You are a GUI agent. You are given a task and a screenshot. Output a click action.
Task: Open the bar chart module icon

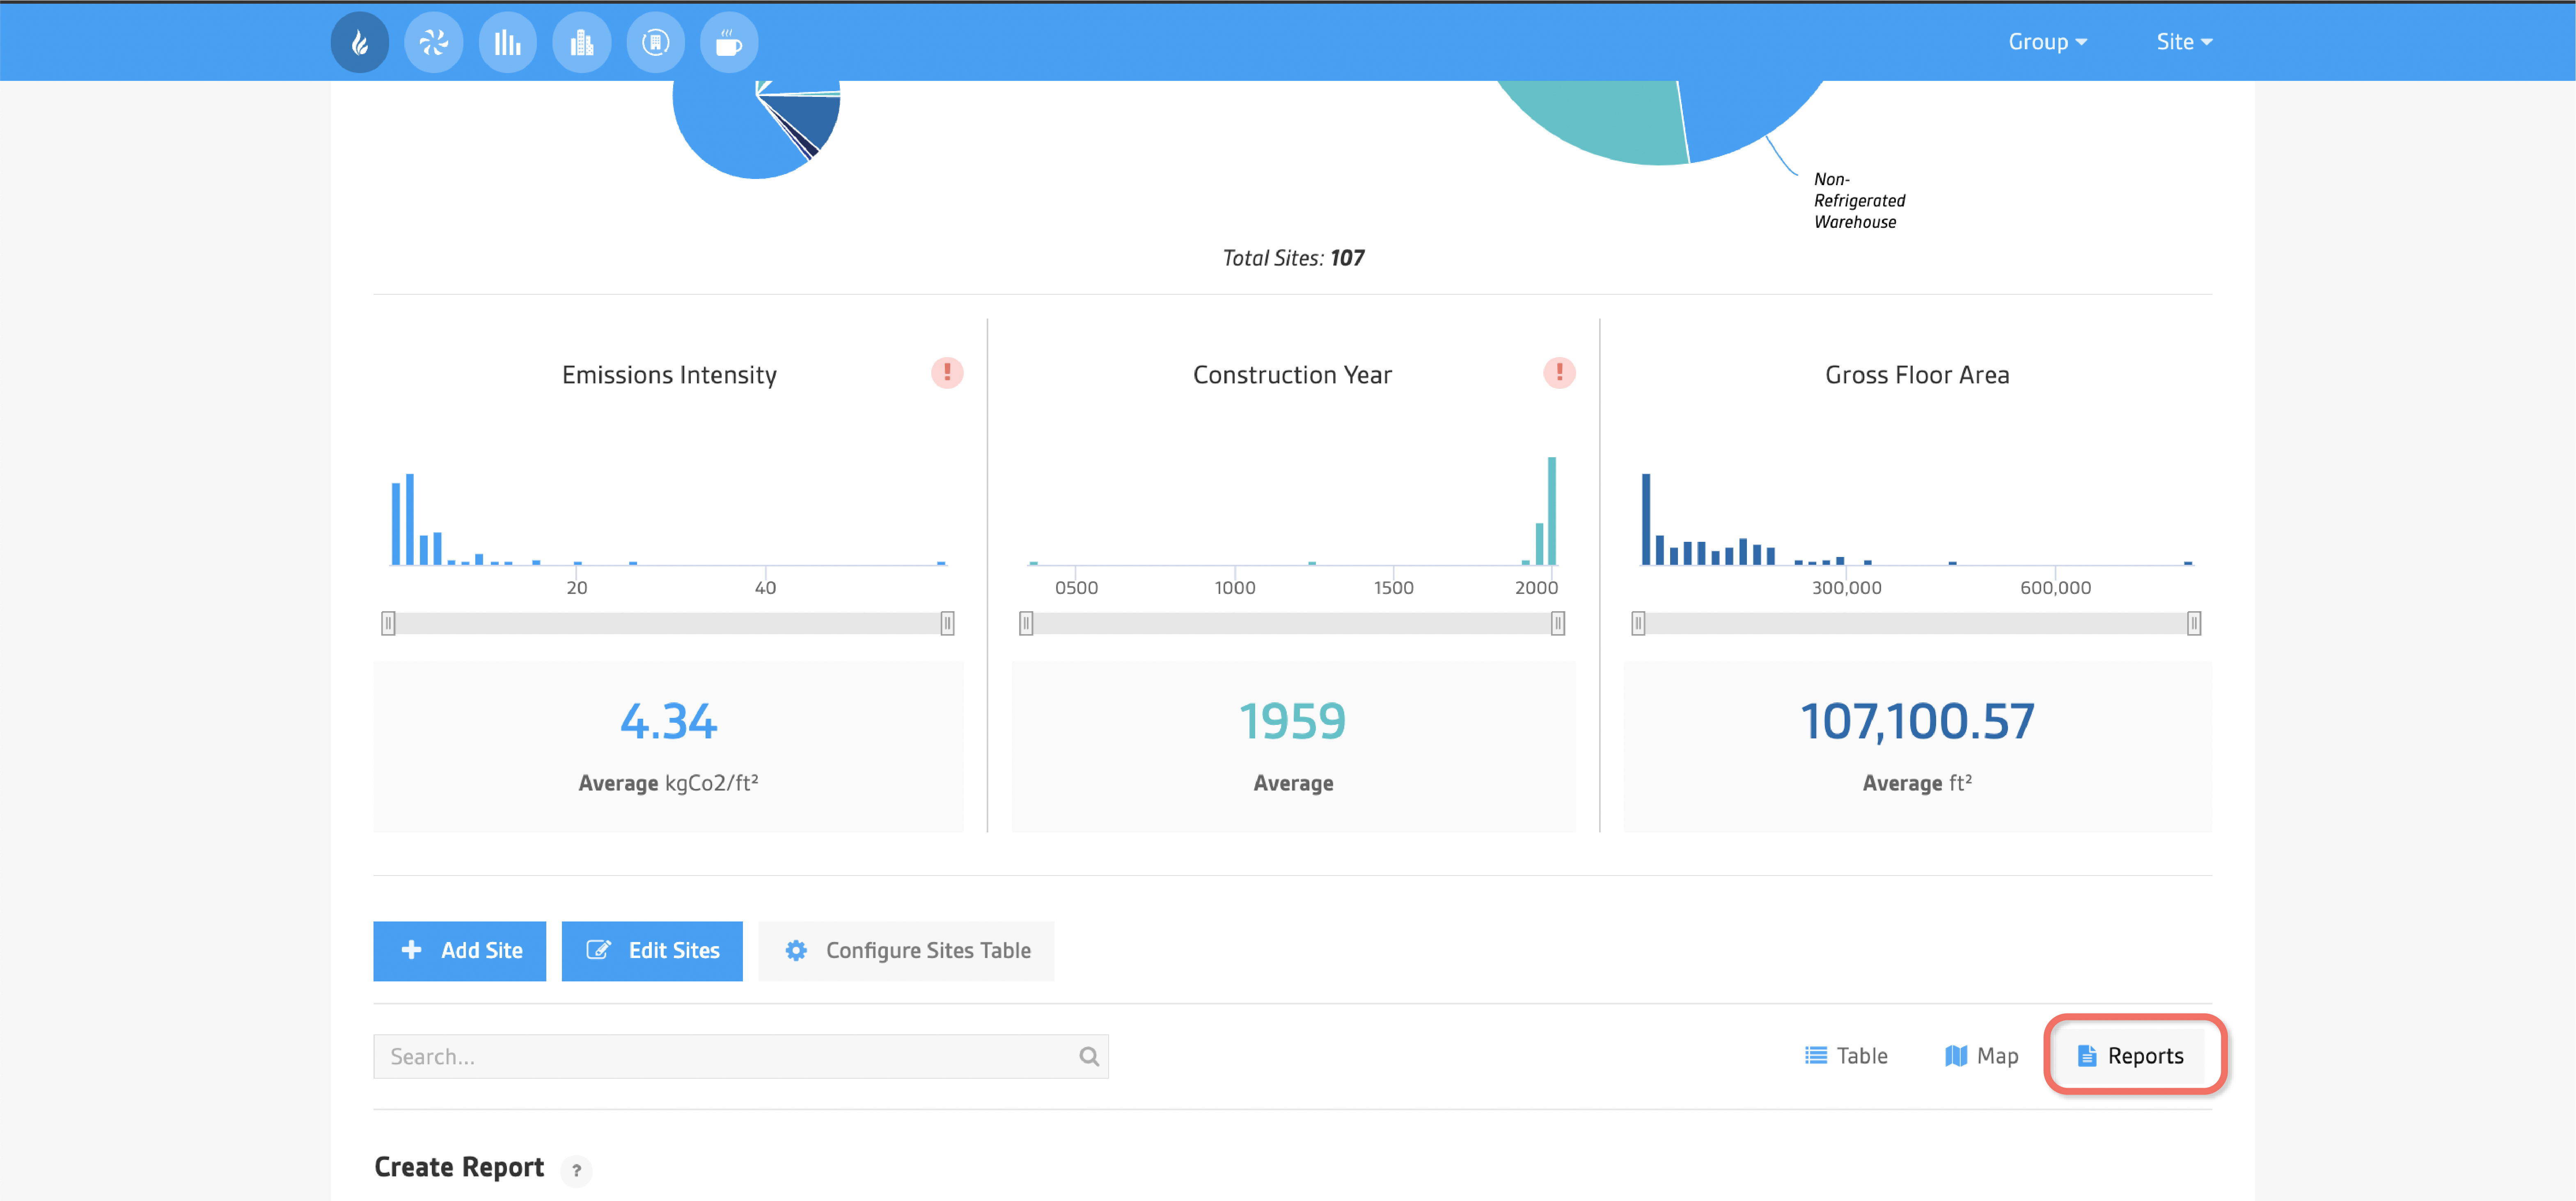(508, 42)
